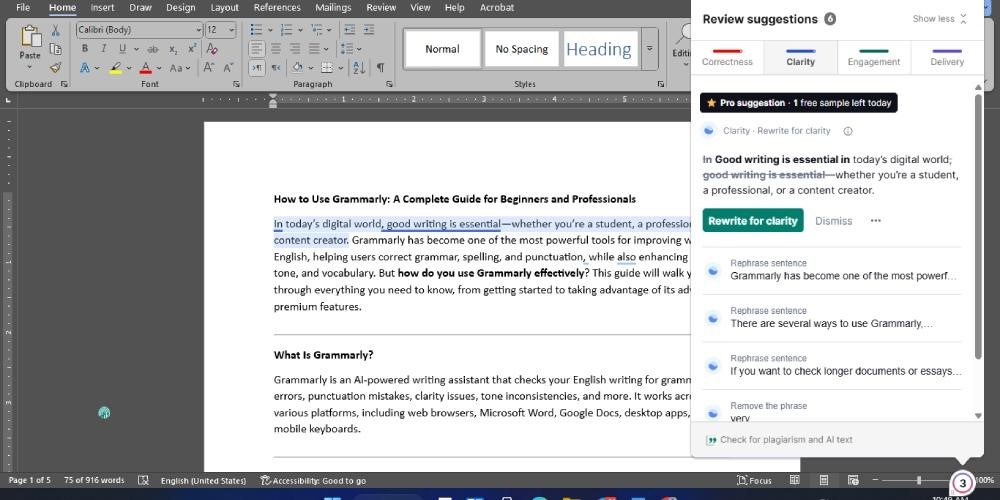
Task: Click the right-to-left text direction icon
Action: point(276,68)
